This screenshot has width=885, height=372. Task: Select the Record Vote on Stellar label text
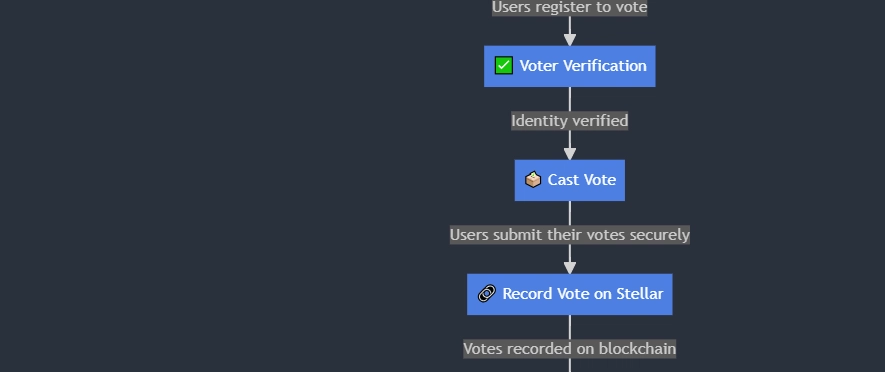pyautogui.click(x=582, y=294)
